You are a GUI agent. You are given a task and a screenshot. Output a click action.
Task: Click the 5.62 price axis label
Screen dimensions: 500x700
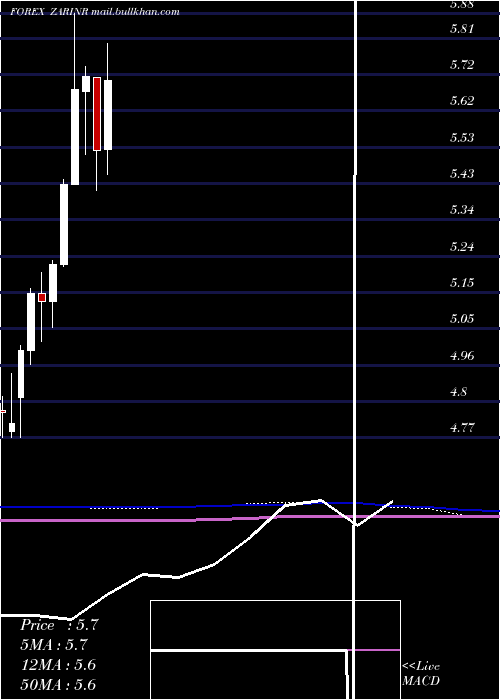click(x=461, y=101)
